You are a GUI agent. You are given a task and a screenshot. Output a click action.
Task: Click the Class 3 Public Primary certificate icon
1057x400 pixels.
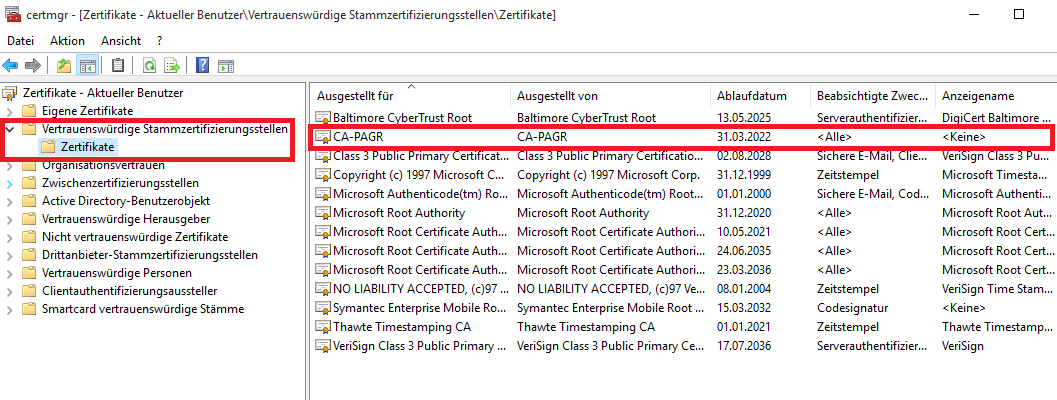point(324,156)
